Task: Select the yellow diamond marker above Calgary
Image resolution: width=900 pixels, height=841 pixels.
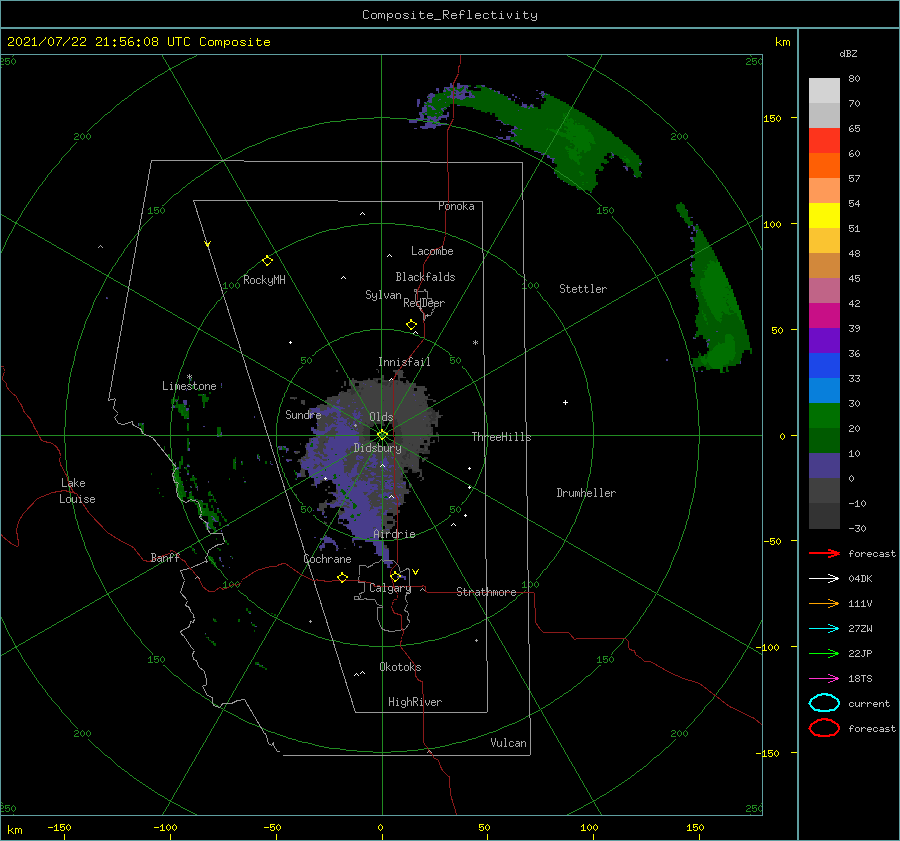Action: tap(395, 576)
